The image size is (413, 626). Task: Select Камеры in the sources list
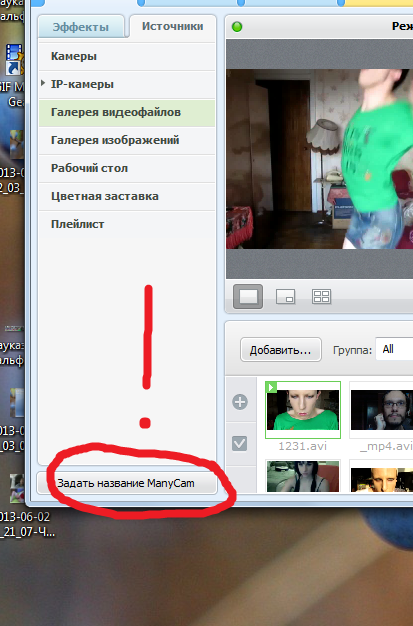click(127, 56)
